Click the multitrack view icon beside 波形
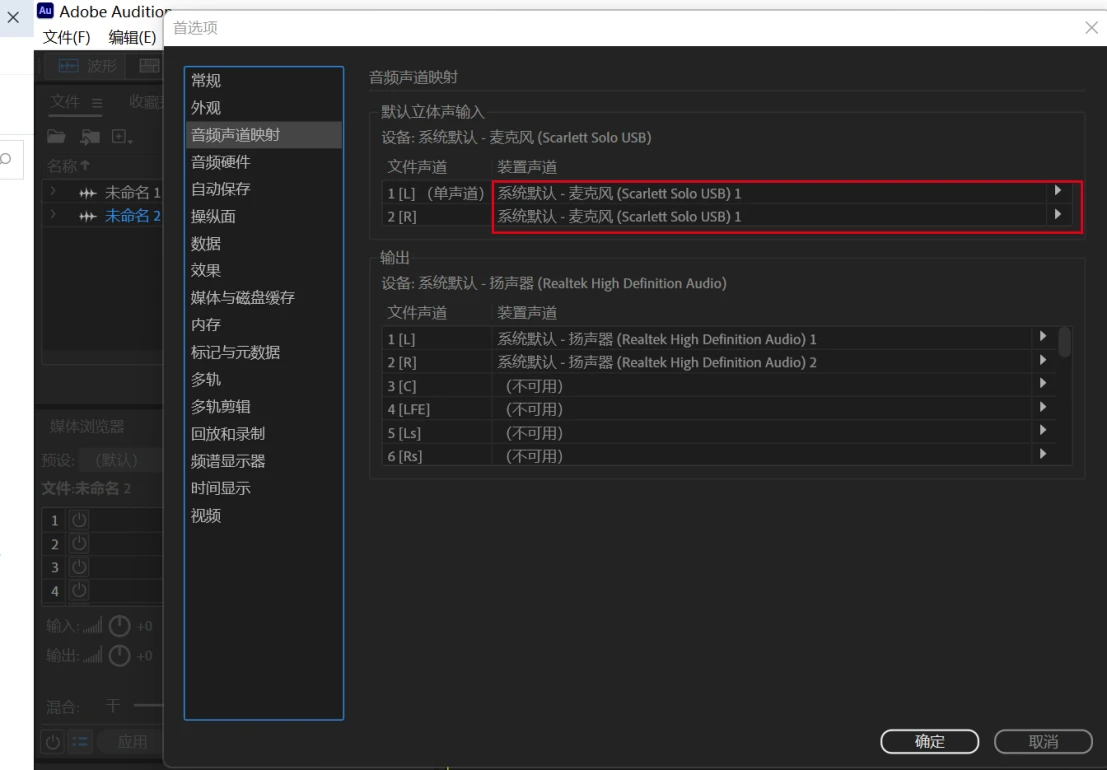 149,66
